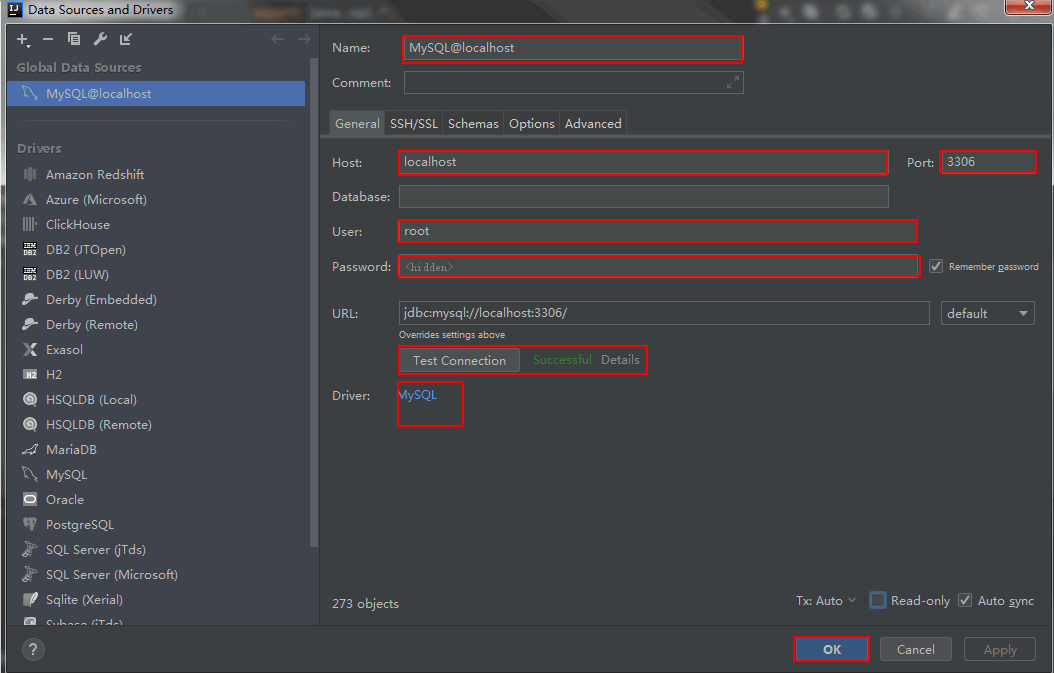Image resolution: width=1054 pixels, height=673 pixels.
Task: Open the Schemas tab
Action: click(x=473, y=124)
